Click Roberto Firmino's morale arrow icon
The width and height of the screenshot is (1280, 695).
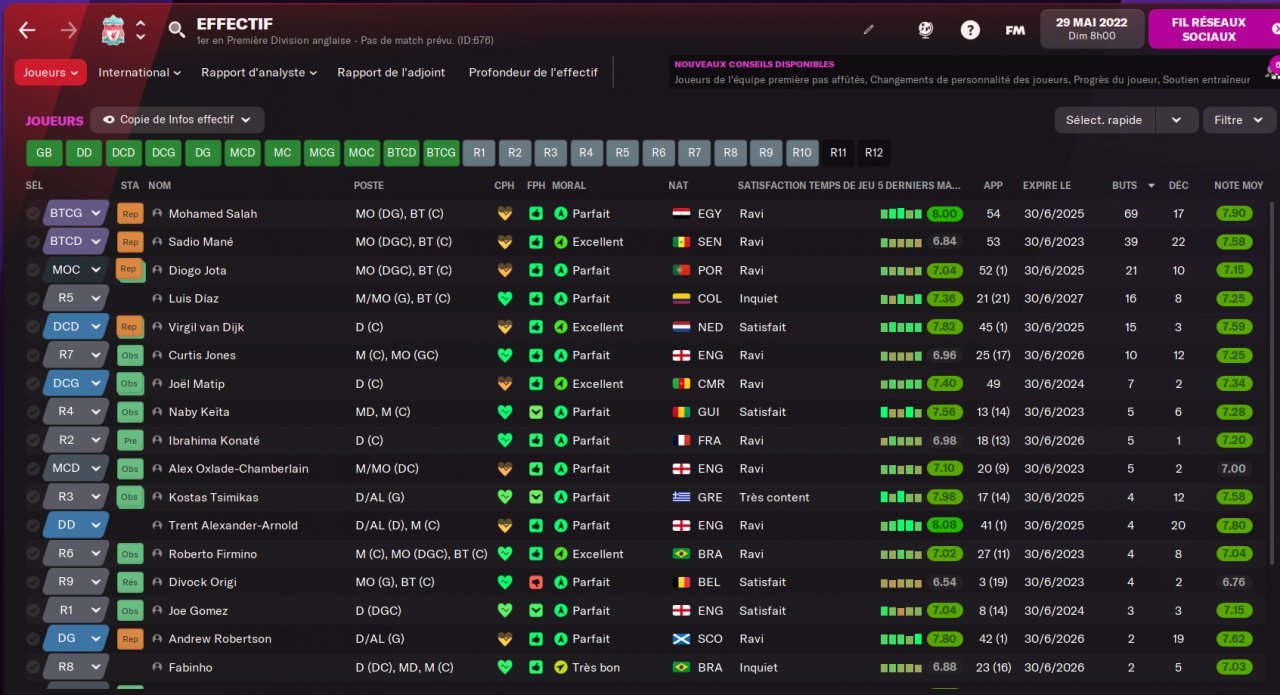560,554
